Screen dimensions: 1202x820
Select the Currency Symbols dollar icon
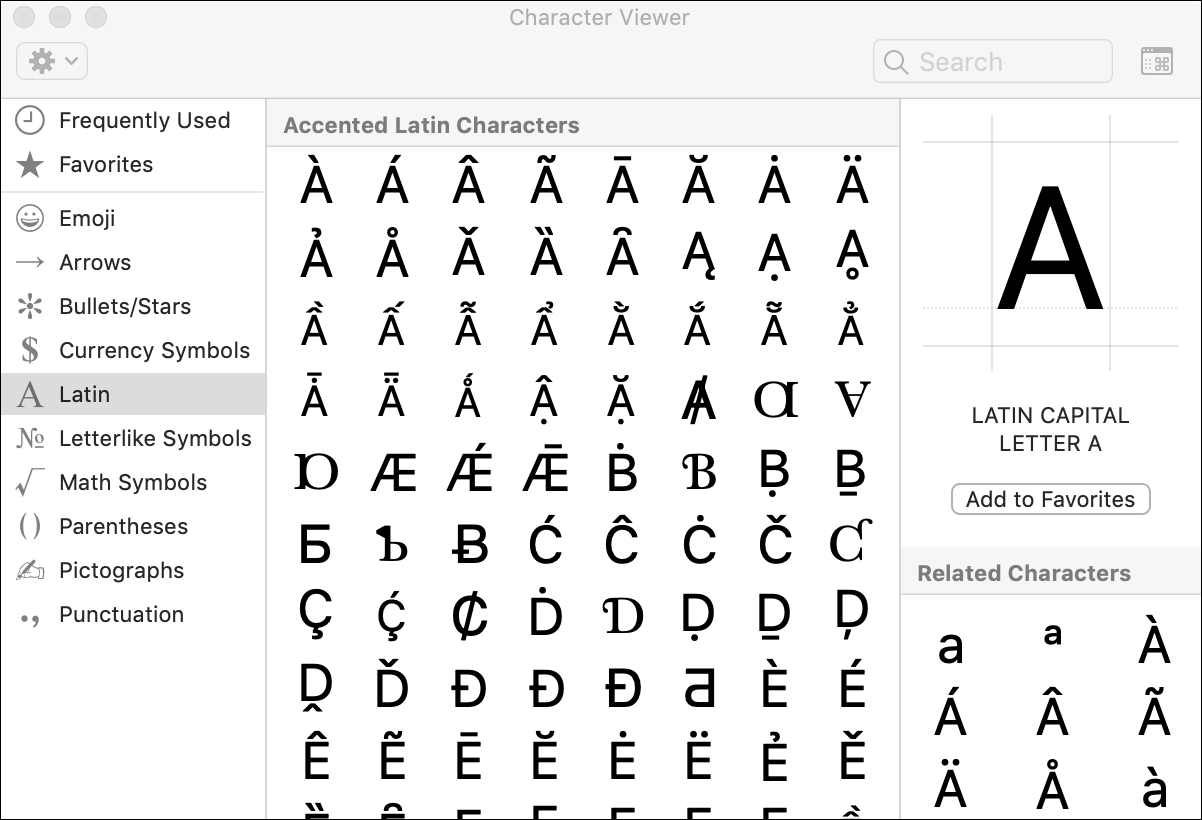pyautogui.click(x=31, y=351)
